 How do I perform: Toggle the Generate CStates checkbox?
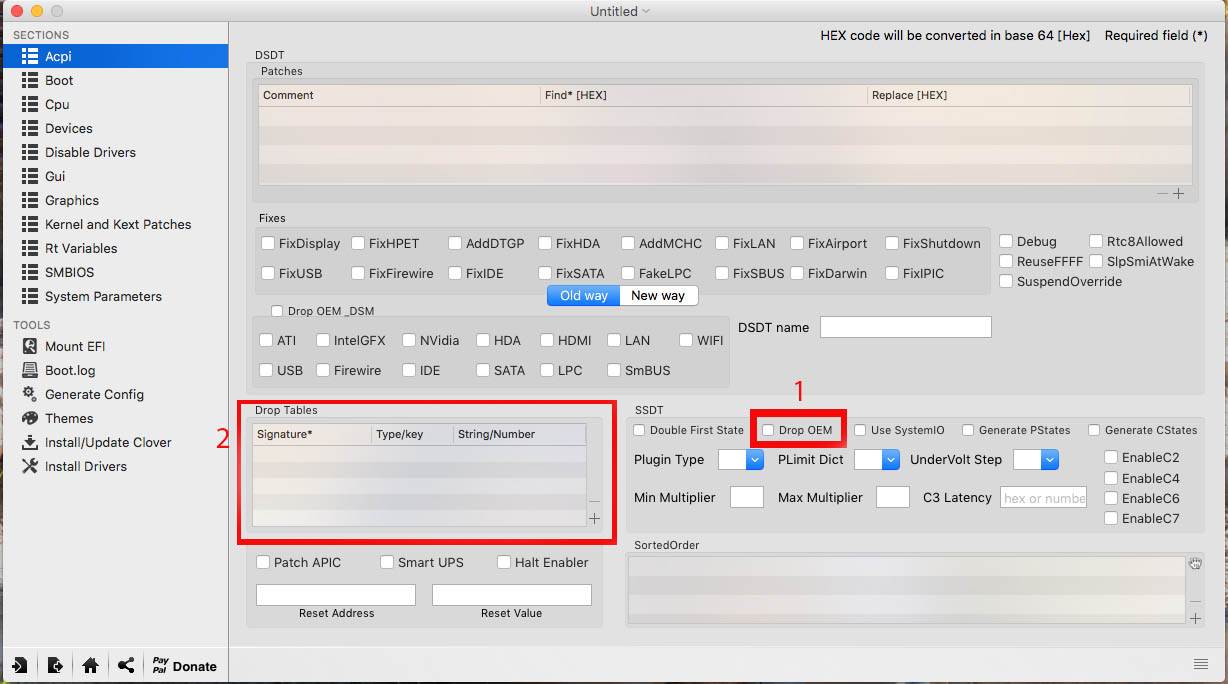coord(1094,430)
